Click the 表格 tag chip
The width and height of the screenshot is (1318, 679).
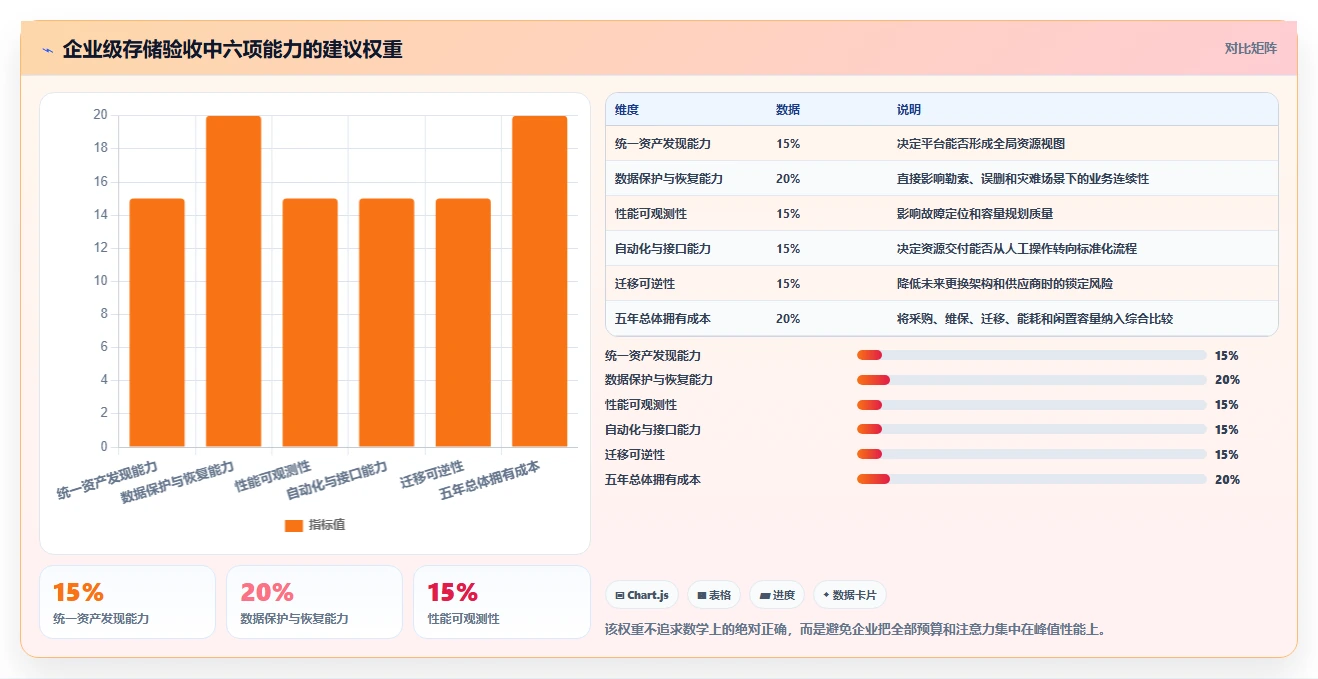(715, 595)
